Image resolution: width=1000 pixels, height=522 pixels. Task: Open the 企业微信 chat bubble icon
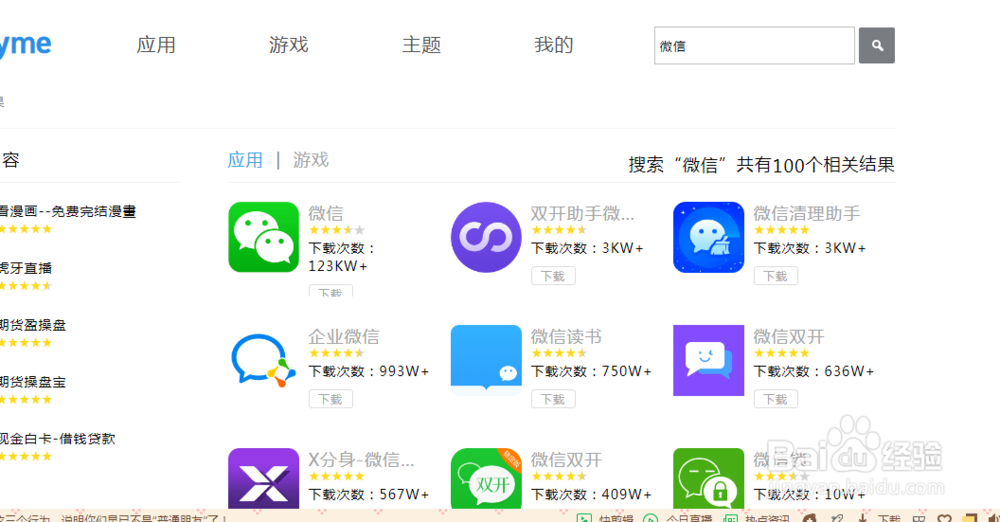click(263, 360)
